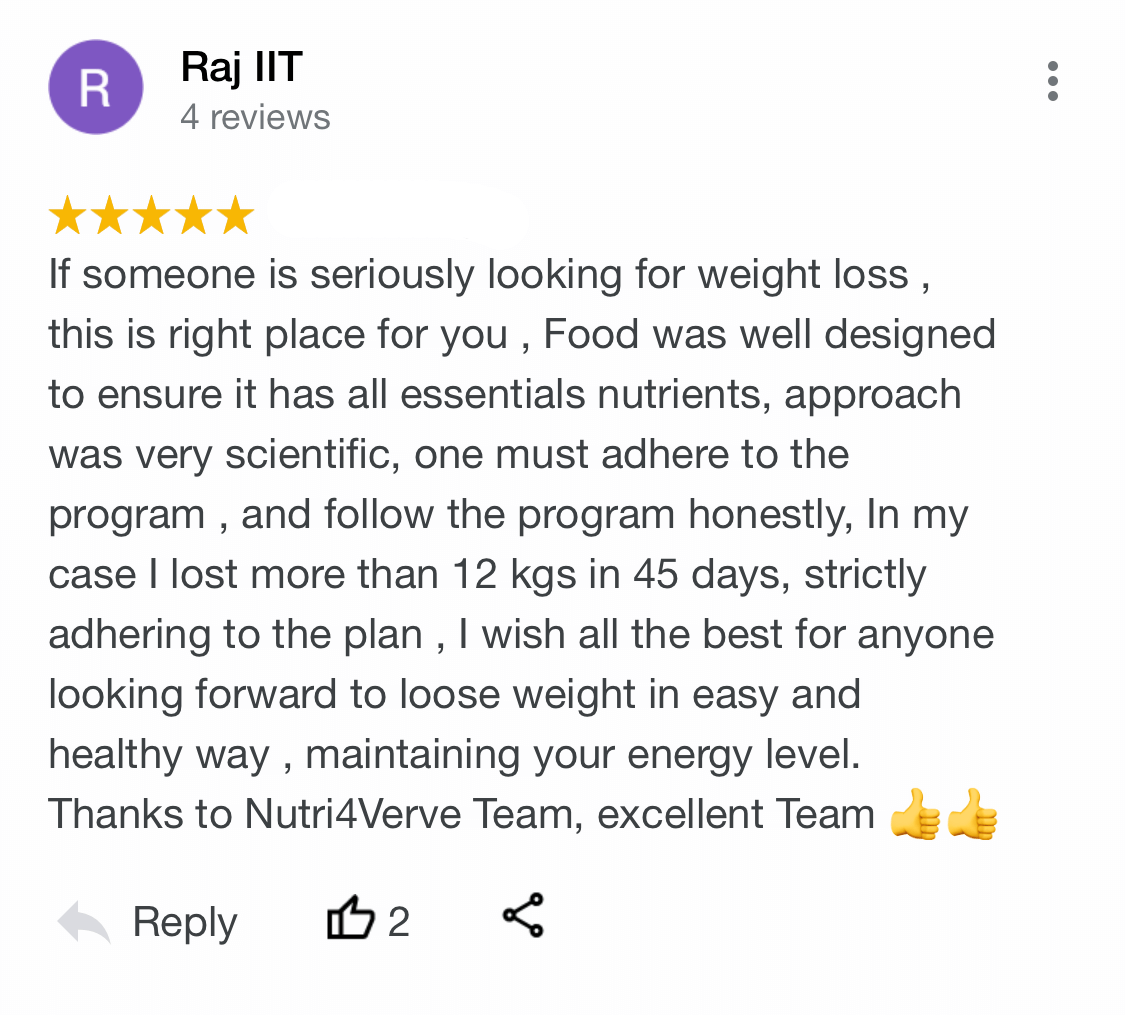Click the third rating star
The height and width of the screenshot is (1015, 1125).
(x=151, y=216)
